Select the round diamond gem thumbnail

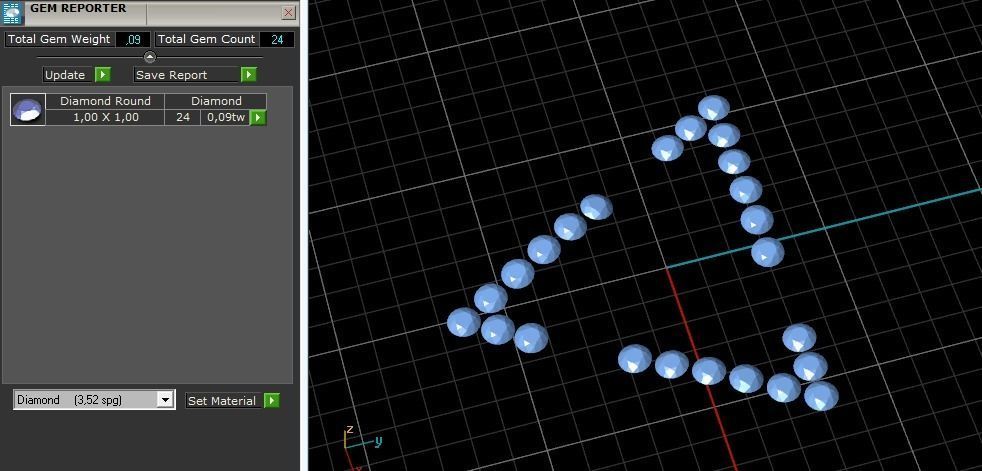[x=28, y=110]
